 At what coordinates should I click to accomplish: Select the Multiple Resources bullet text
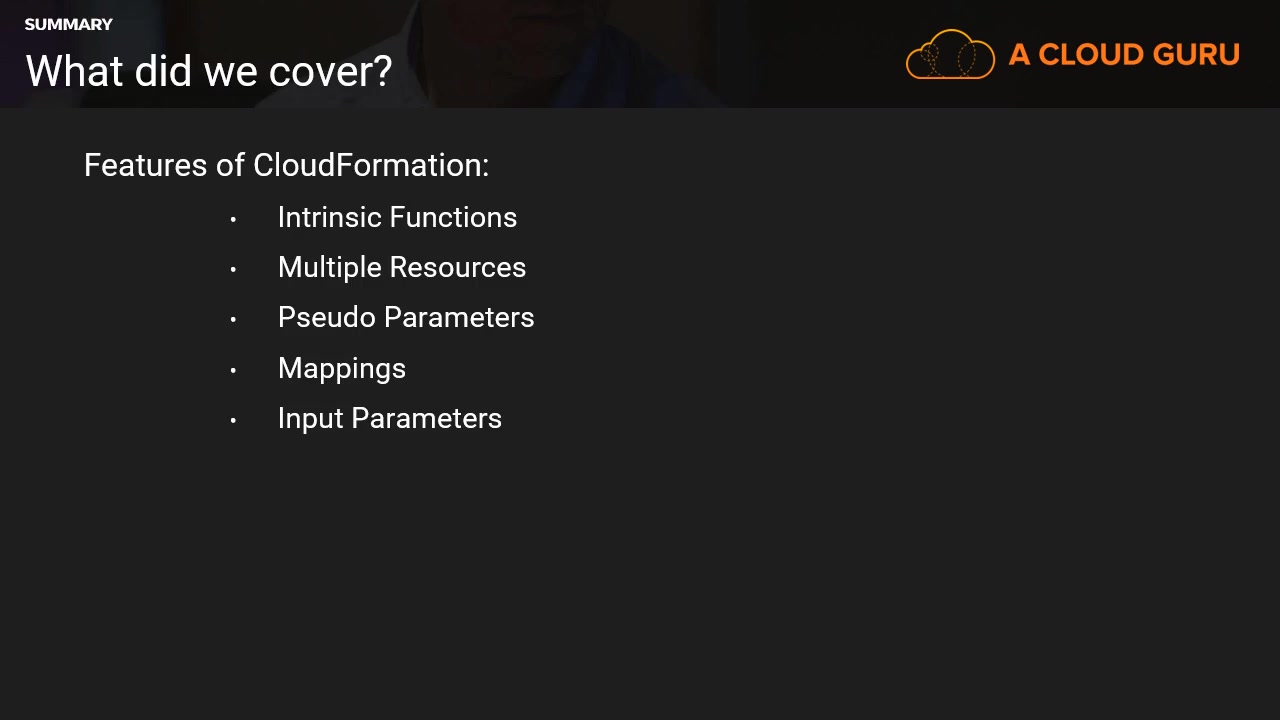(401, 268)
